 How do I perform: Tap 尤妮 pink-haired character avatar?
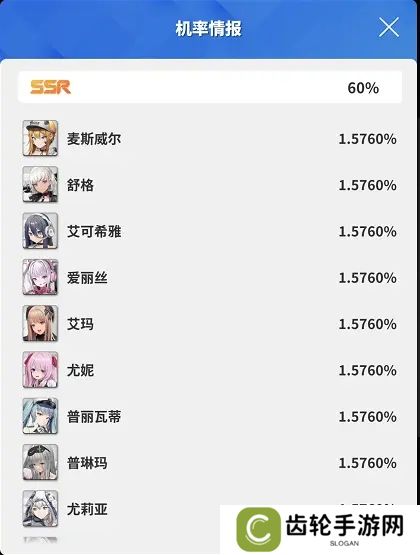[x=40, y=370]
